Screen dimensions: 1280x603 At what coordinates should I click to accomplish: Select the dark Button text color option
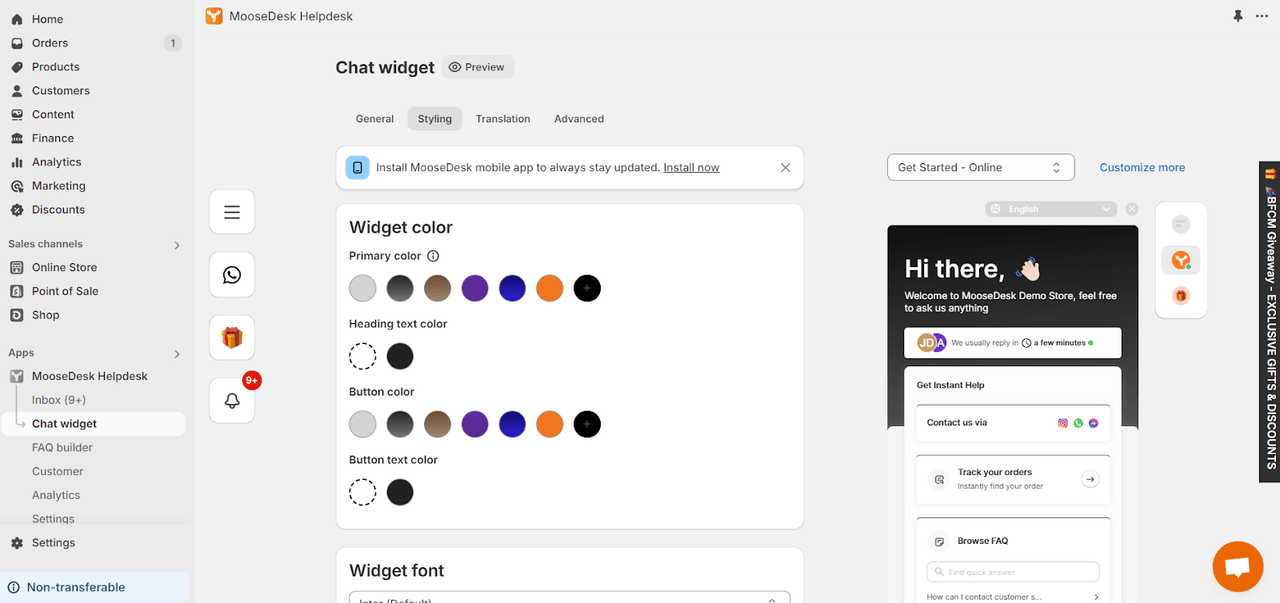pos(400,492)
